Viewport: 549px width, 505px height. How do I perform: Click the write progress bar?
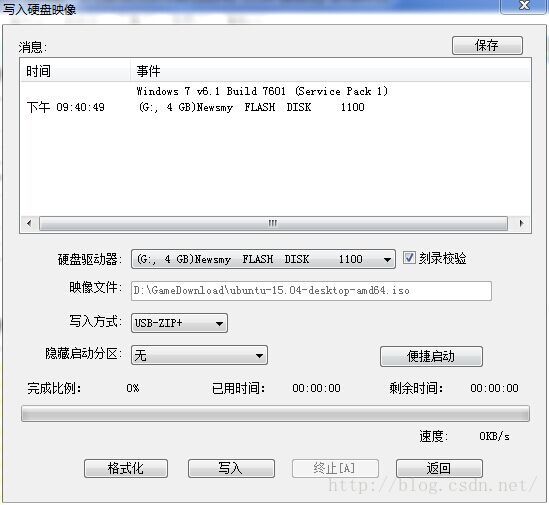point(275,413)
